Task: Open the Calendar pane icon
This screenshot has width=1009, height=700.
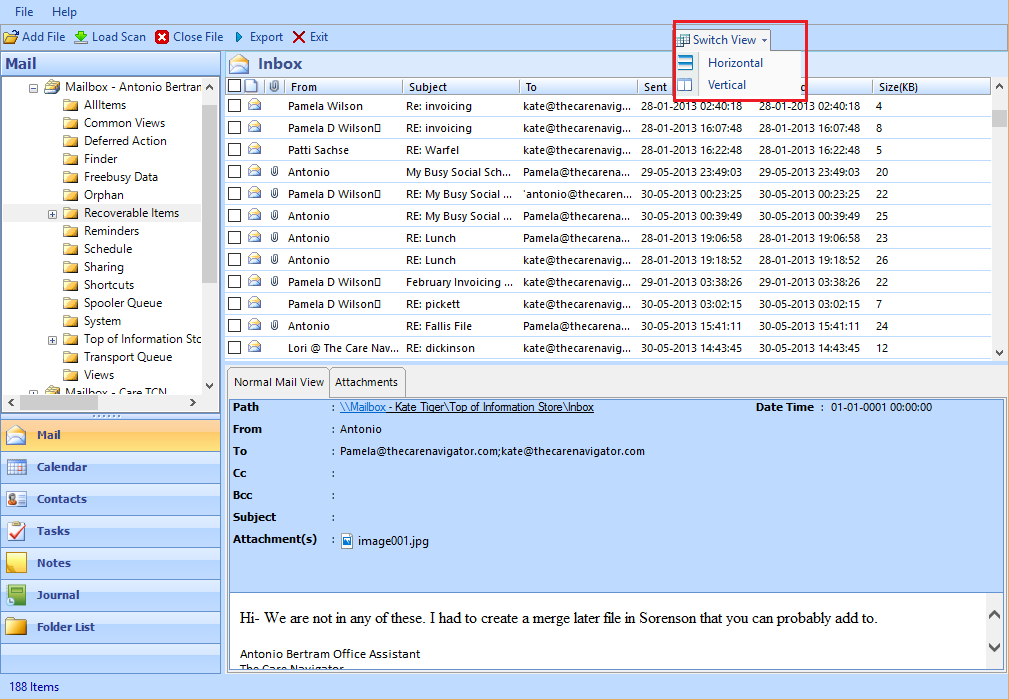Action: pyautogui.click(x=16, y=467)
